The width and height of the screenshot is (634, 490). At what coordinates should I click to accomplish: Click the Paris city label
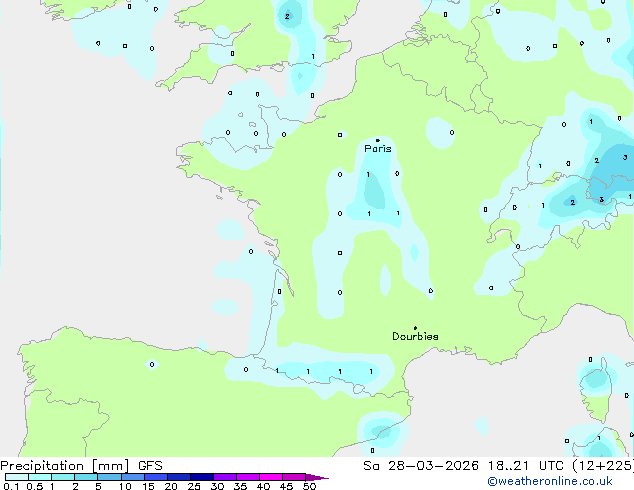point(378,149)
